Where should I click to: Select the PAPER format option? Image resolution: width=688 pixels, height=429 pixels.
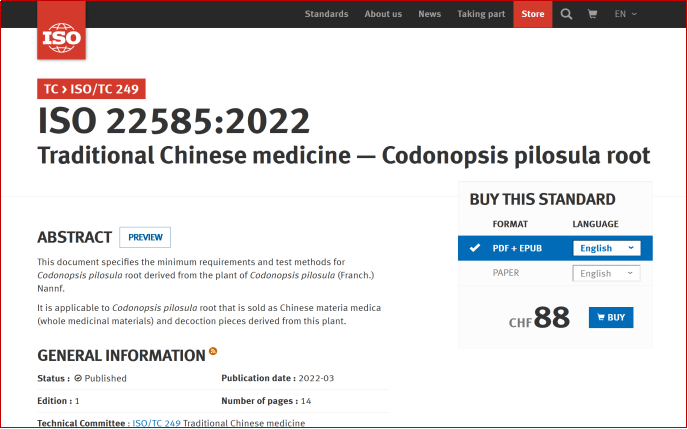tap(506, 273)
